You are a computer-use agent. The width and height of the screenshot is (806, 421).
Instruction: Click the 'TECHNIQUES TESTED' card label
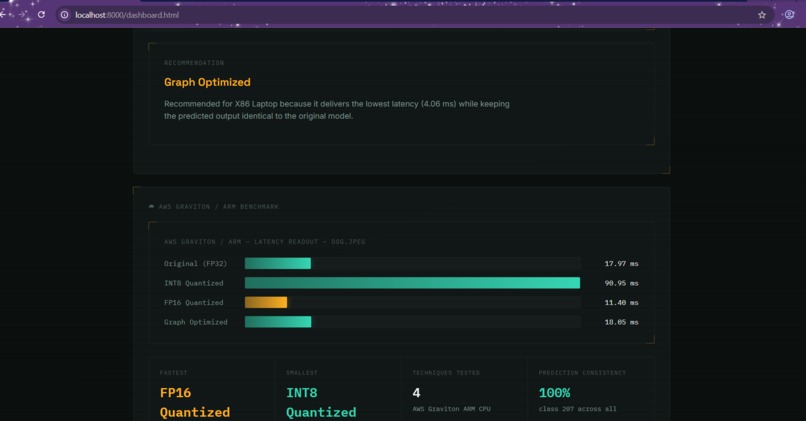[x=446, y=373]
